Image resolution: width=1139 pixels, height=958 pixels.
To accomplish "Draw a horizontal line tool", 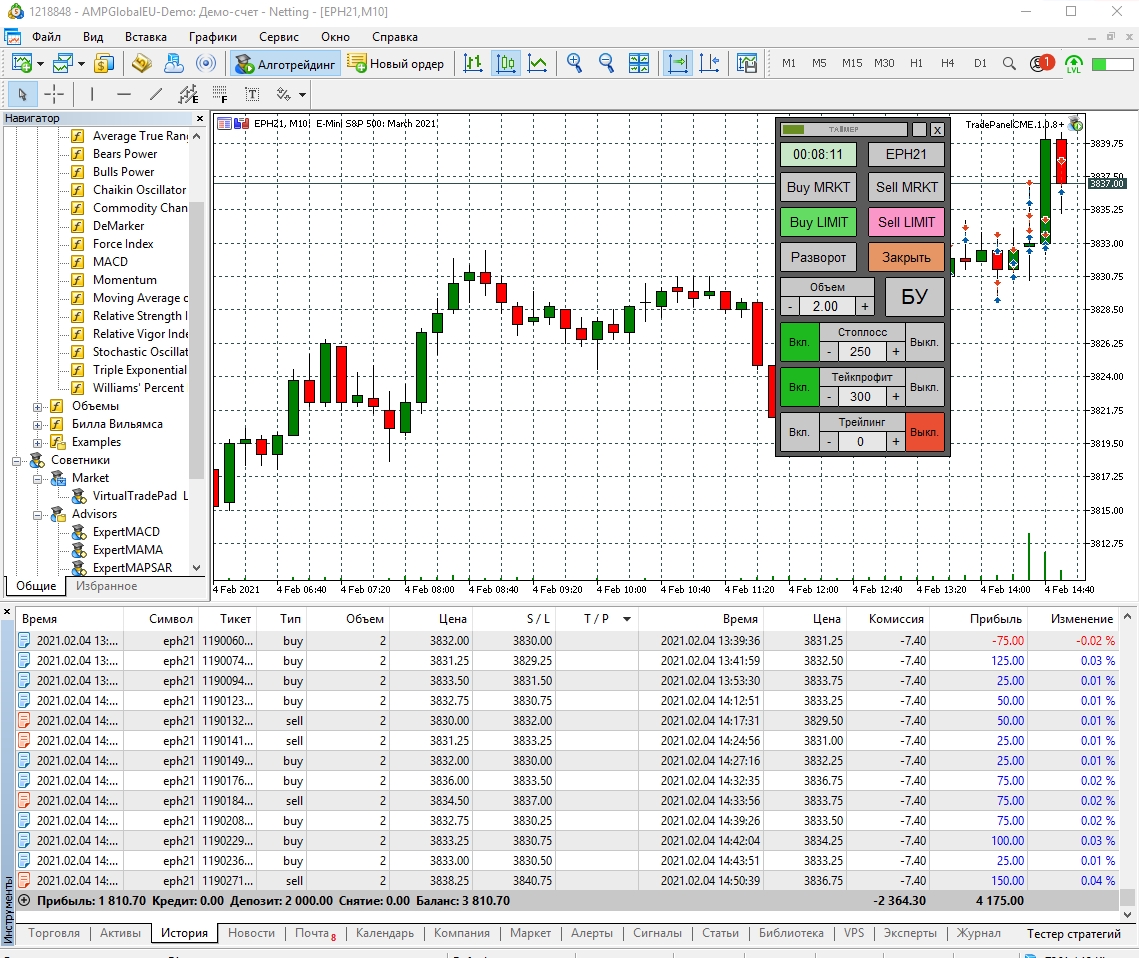I will coord(124,94).
